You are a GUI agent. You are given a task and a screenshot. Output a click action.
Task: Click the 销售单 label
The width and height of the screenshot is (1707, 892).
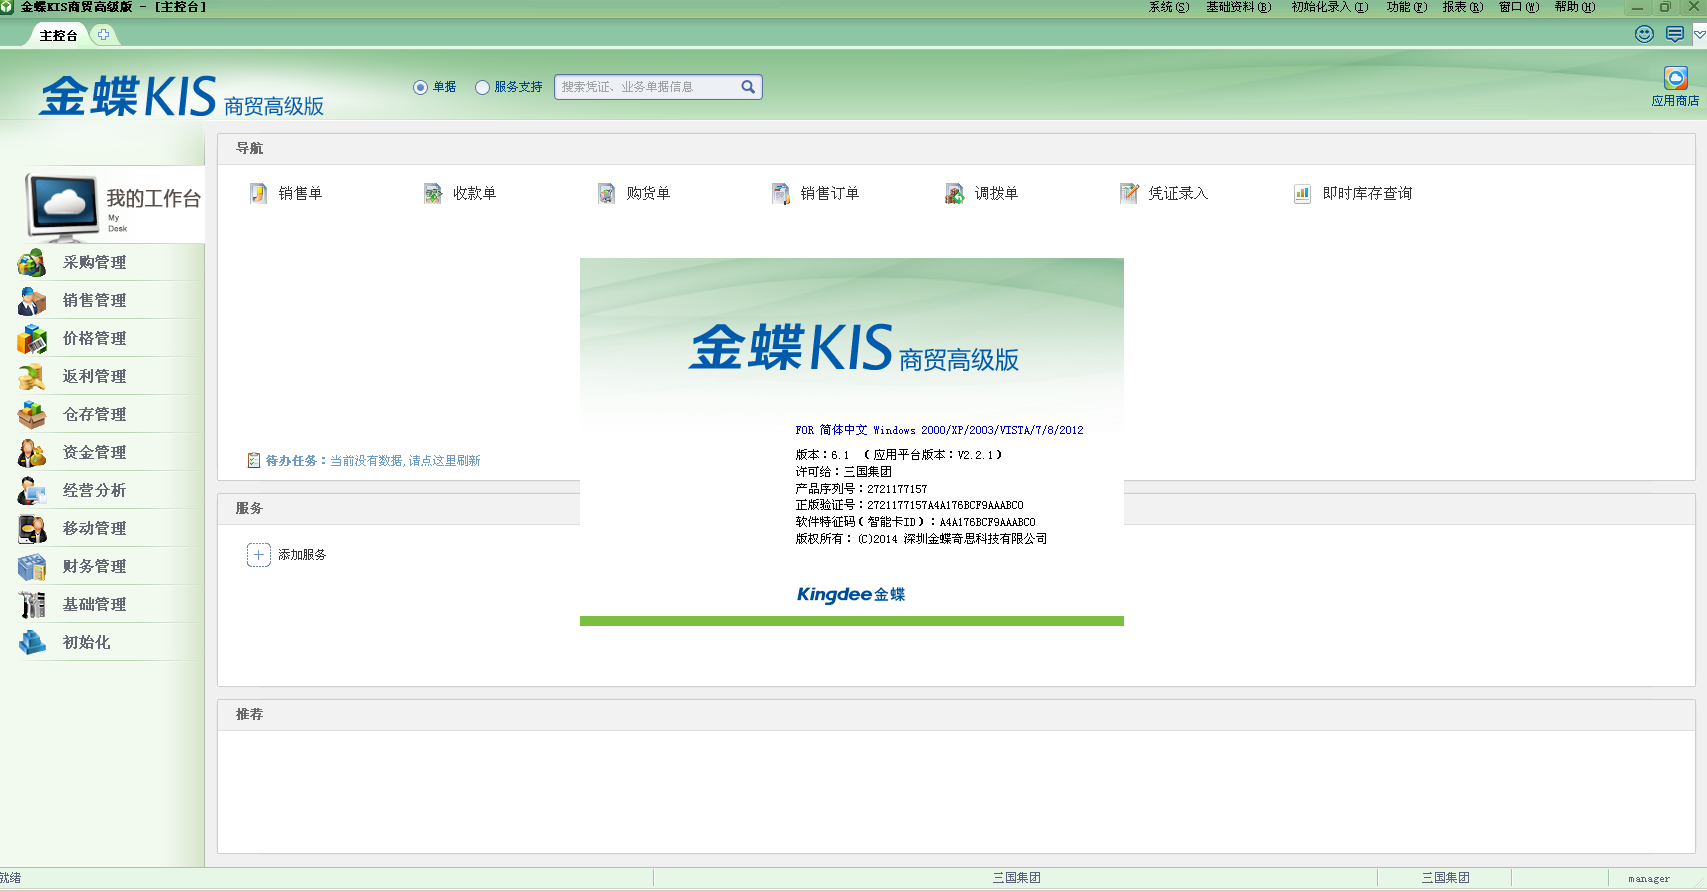[300, 193]
